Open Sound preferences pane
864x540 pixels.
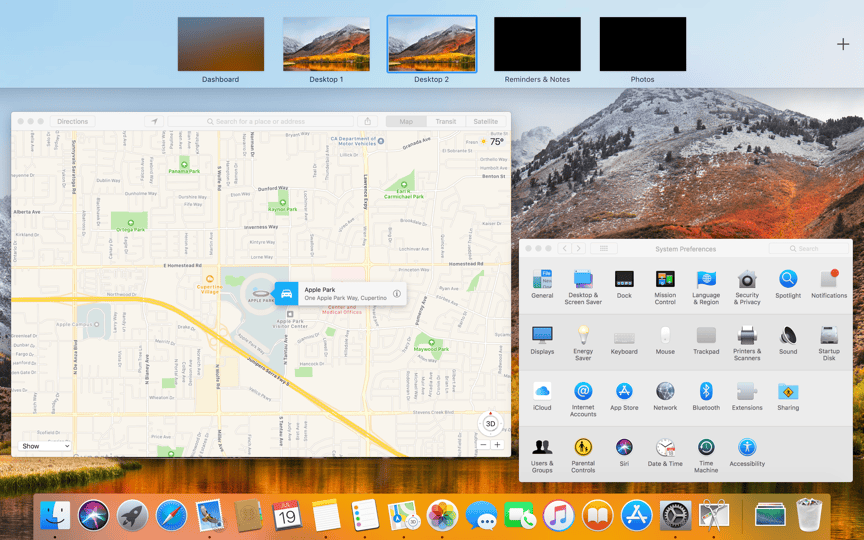788,340
